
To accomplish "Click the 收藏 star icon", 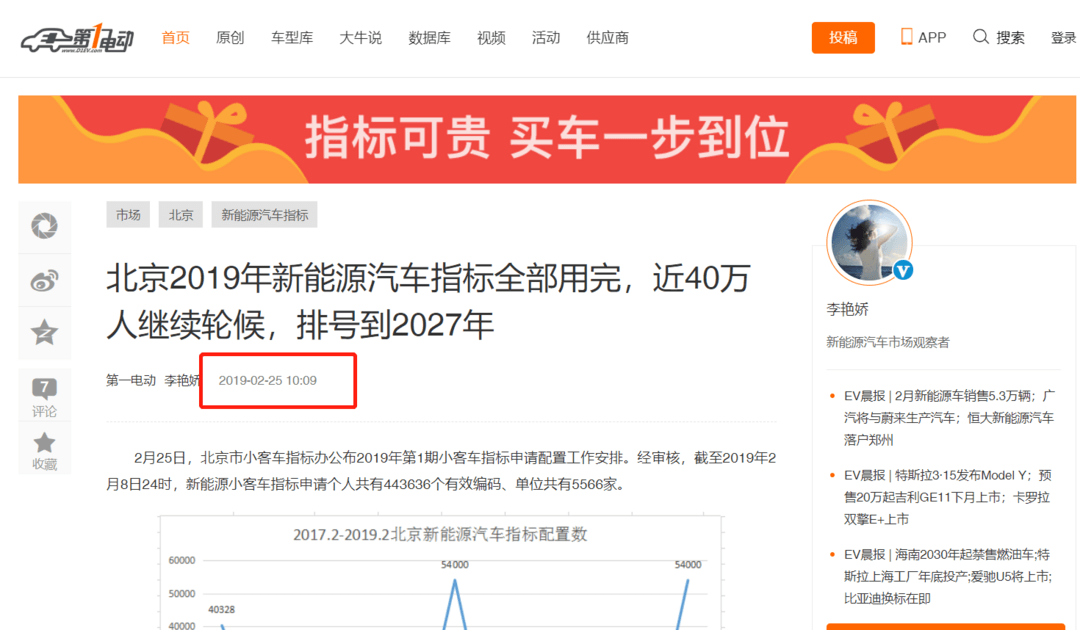I will (x=44, y=443).
